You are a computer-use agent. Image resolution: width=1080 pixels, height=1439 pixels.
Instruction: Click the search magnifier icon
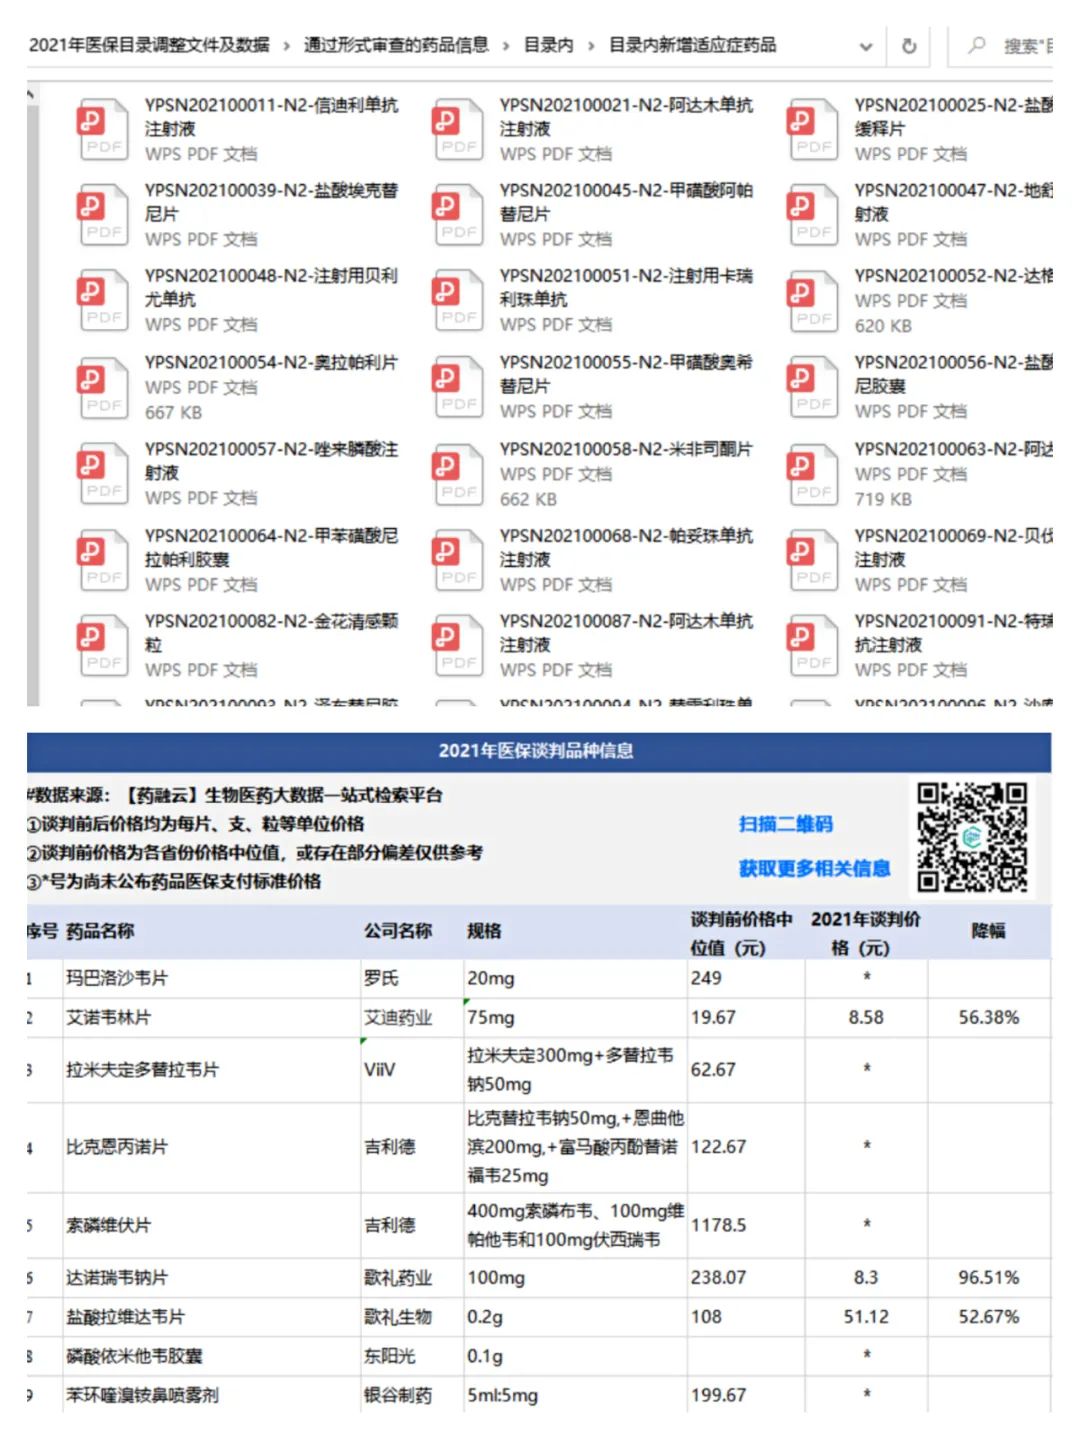pyautogui.click(x=977, y=45)
